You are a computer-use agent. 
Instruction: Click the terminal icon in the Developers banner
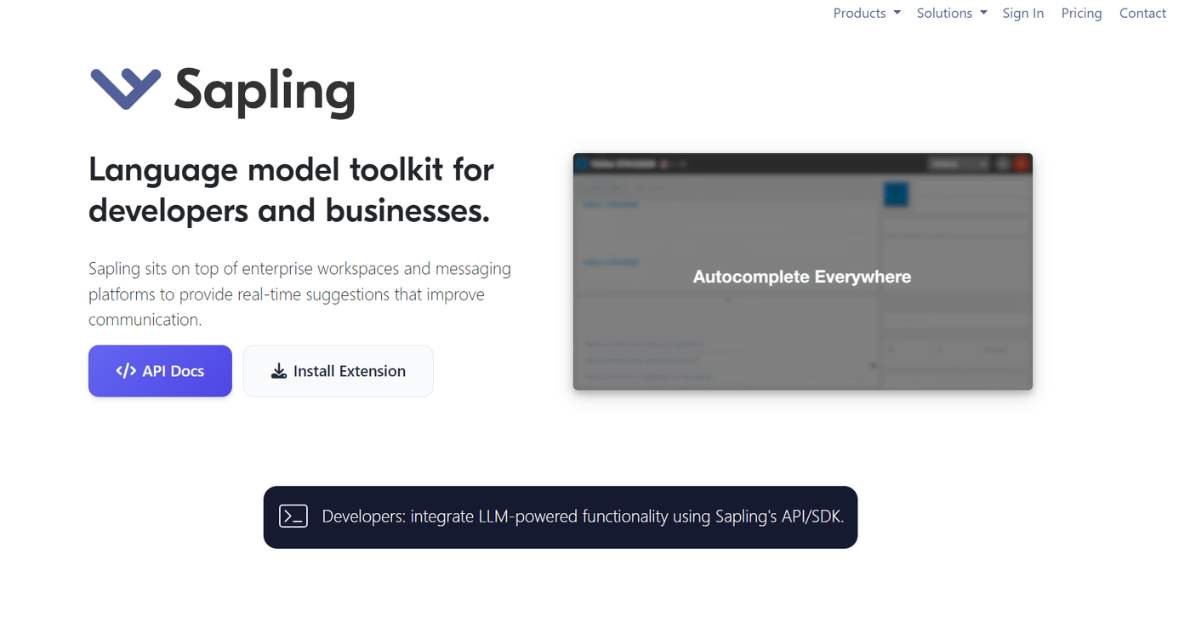(x=293, y=516)
